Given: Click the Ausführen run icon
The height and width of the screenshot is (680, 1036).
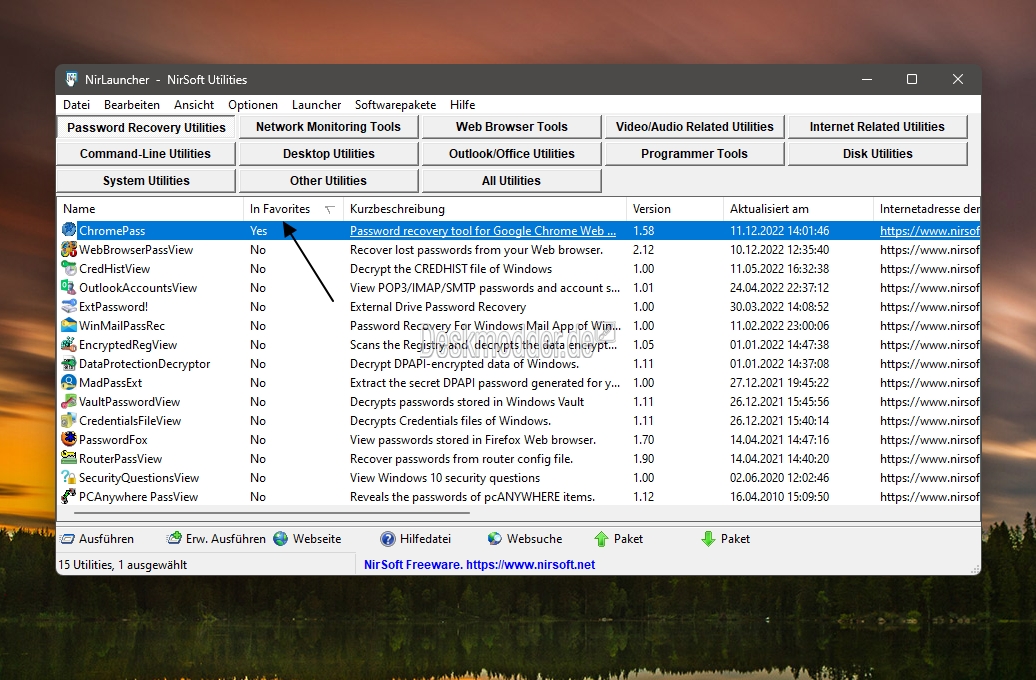Looking at the screenshot, I should coord(67,539).
